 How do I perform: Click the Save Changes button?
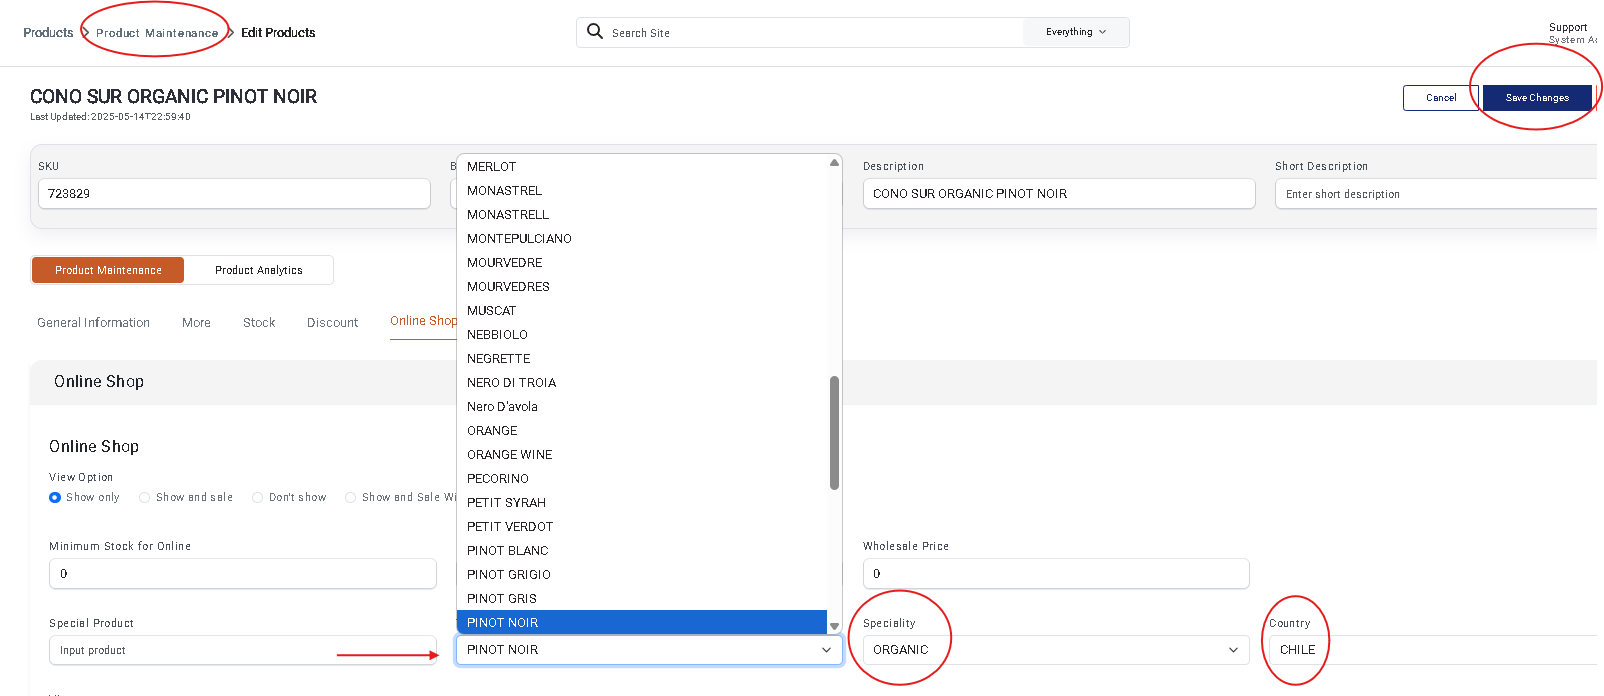coord(1537,98)
